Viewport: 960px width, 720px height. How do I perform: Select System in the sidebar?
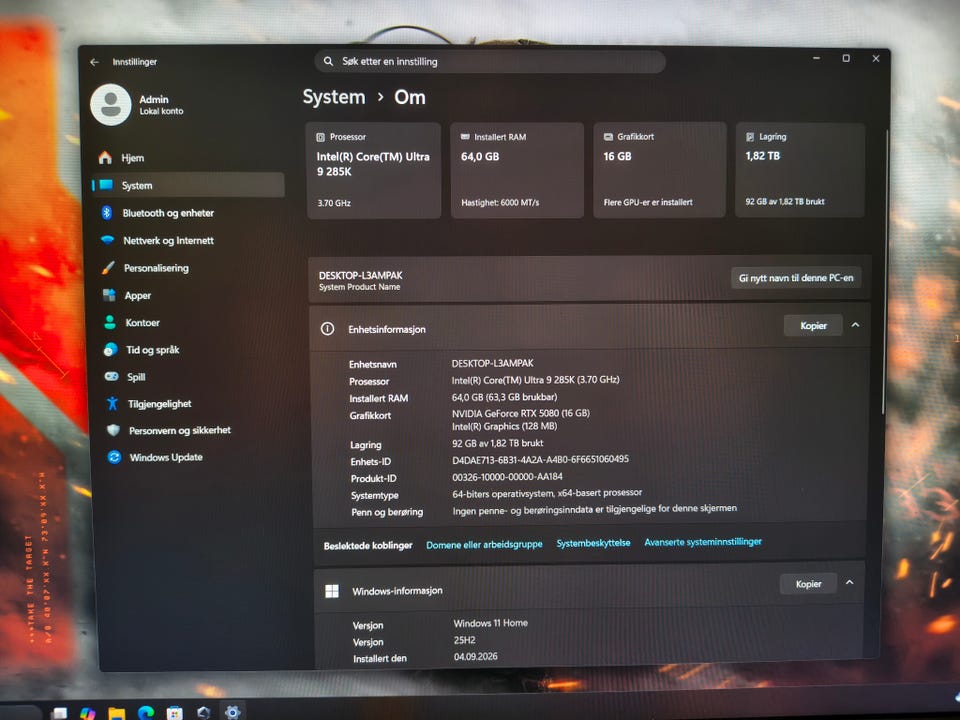point(187,185)
